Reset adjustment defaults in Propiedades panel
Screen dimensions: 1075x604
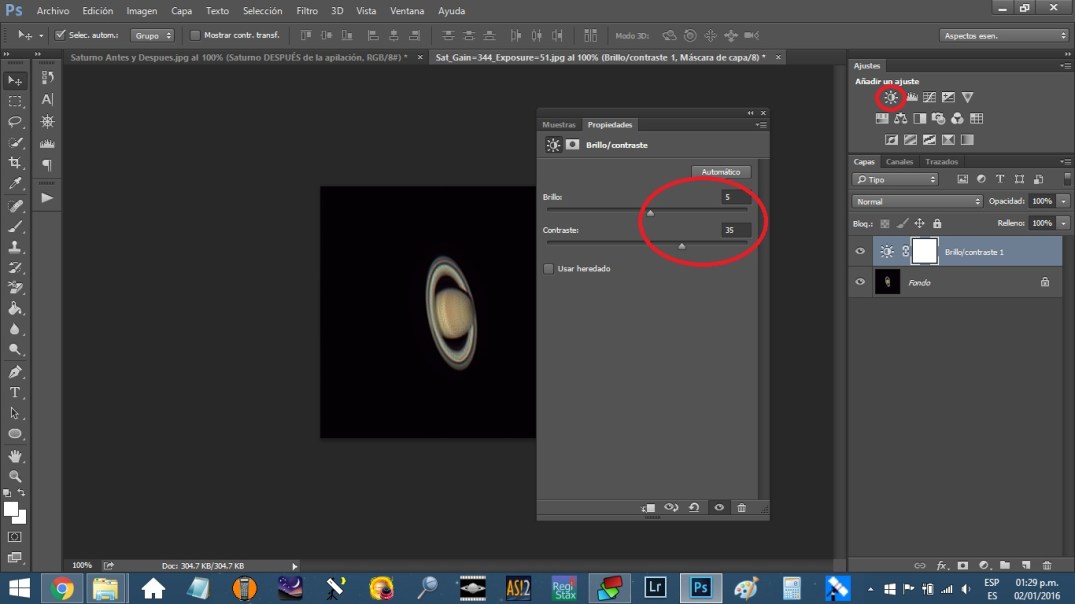pyautogui.click(x=694, y=508)
